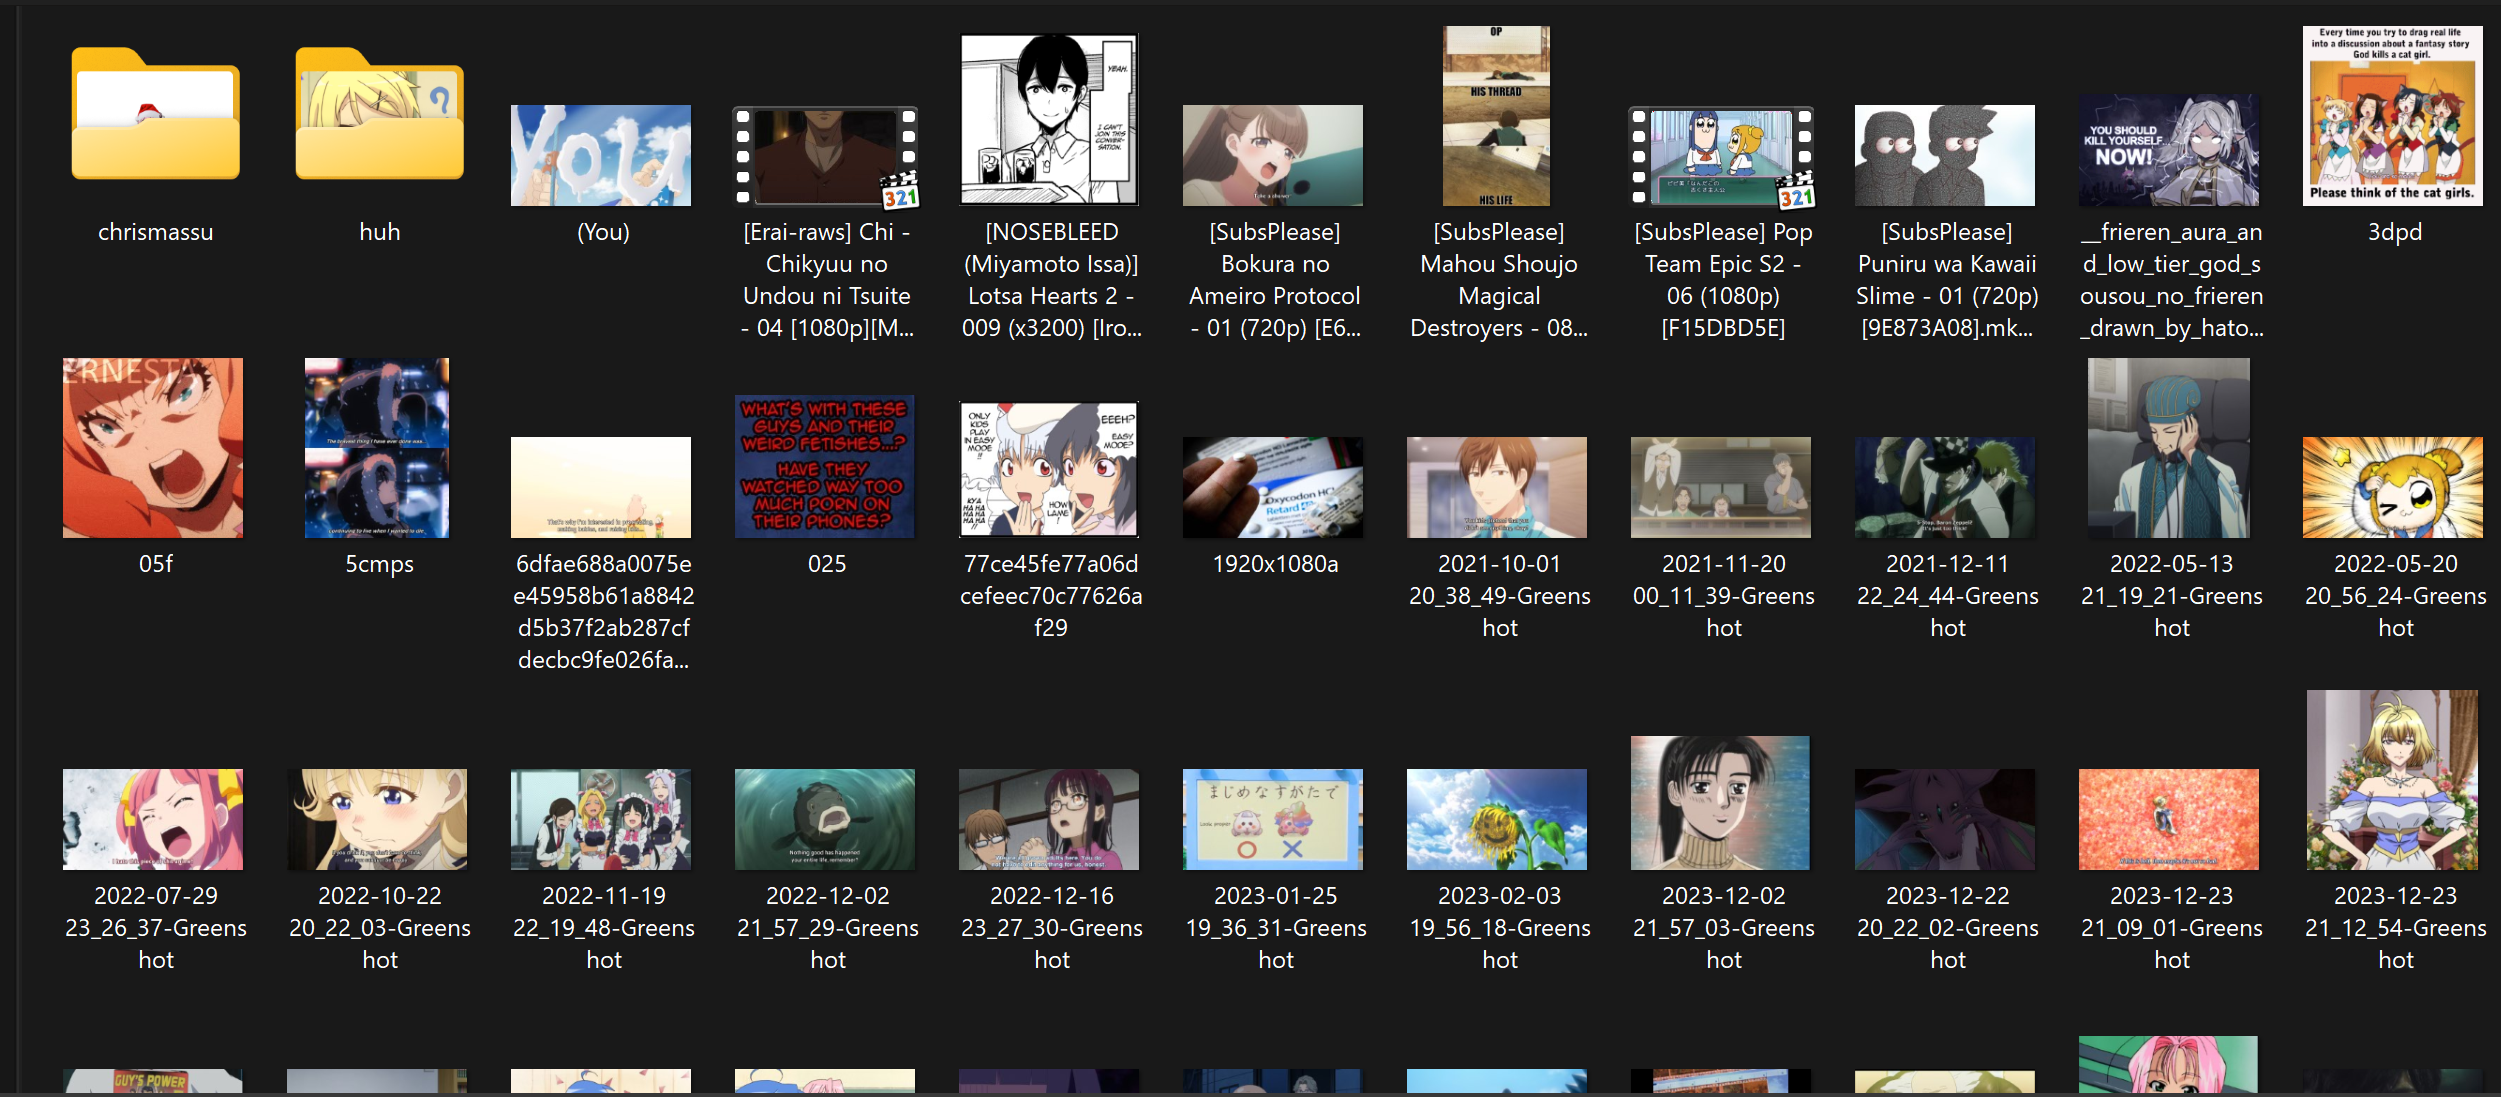
Task: Select the 2023-02-03 sunflower Greenshot screenshot
Action: click(x=1497, y=820)
